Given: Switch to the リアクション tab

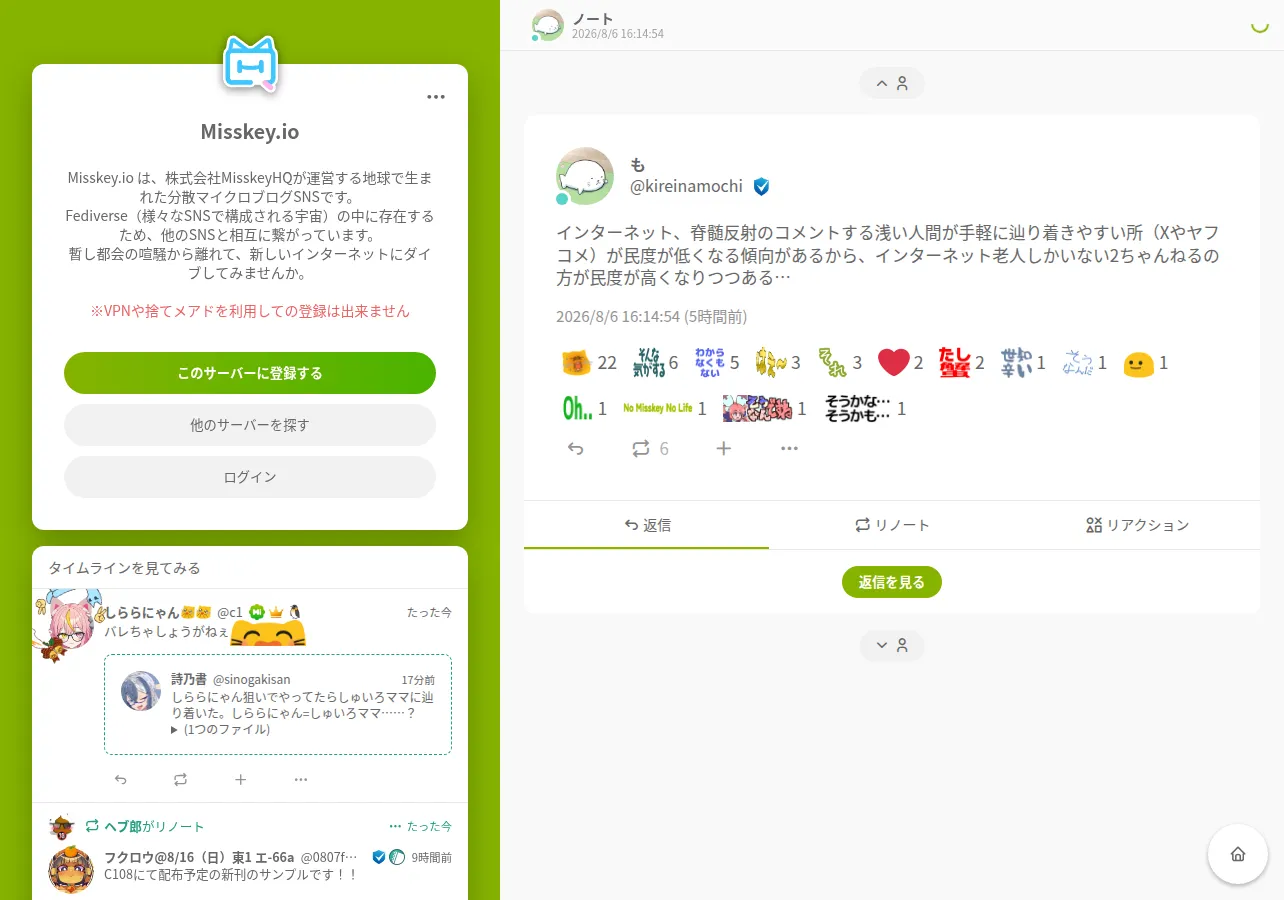Looking at the screenshot, I should (1137, 525).
